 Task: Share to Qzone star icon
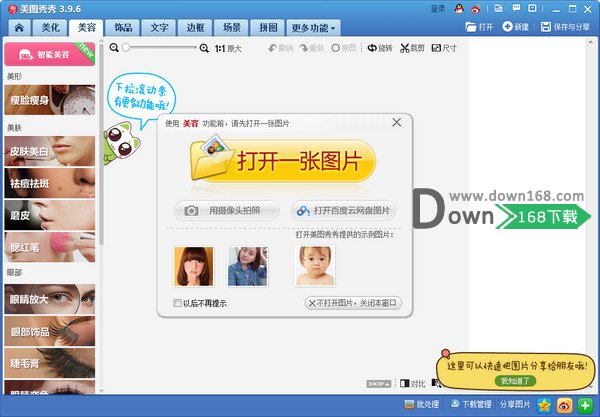tap(544, 405)
